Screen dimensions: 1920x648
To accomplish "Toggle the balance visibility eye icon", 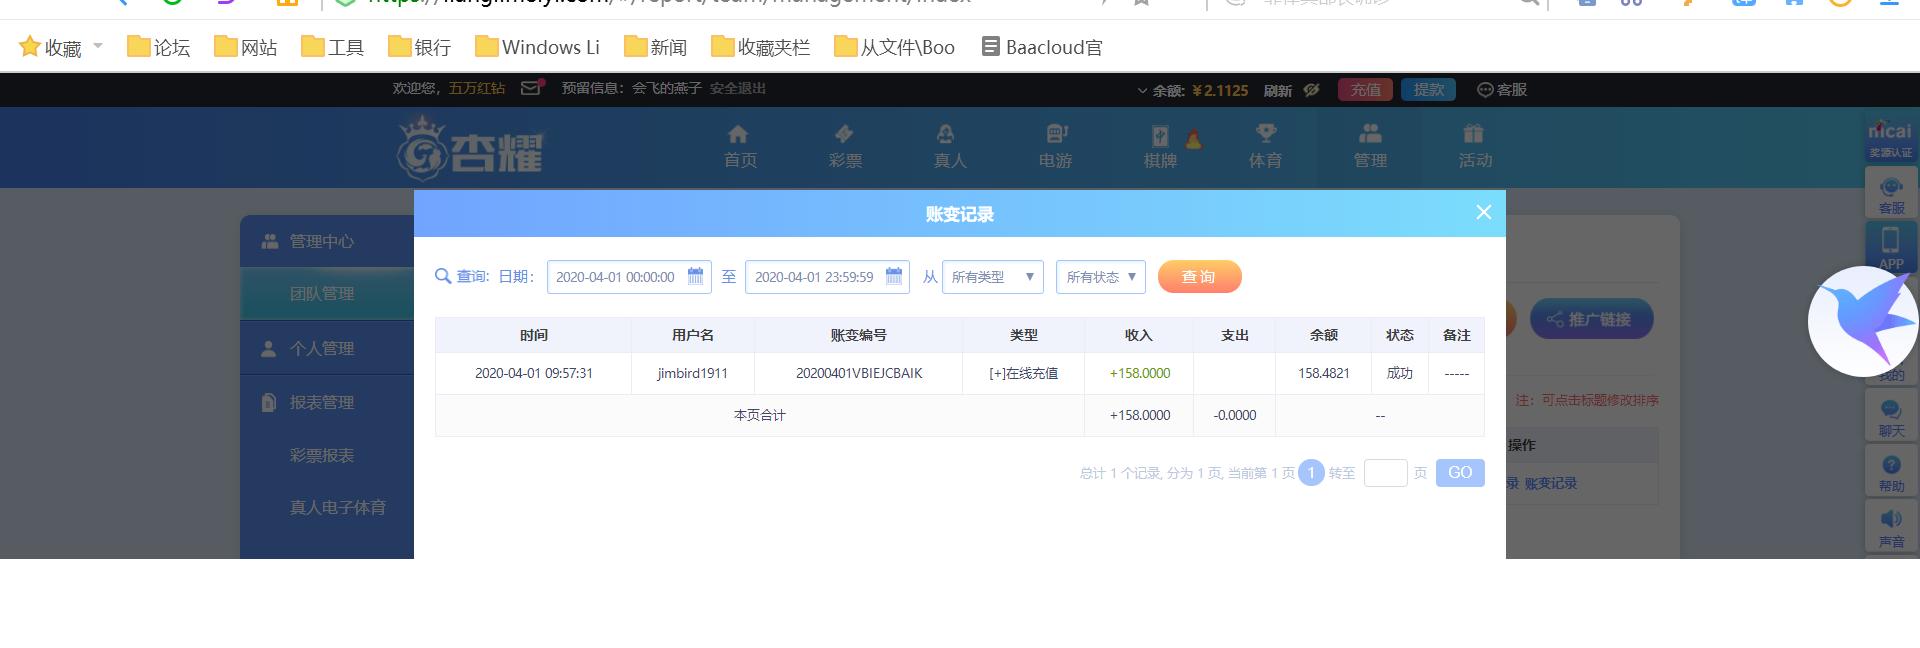I will pos(1312,90).
